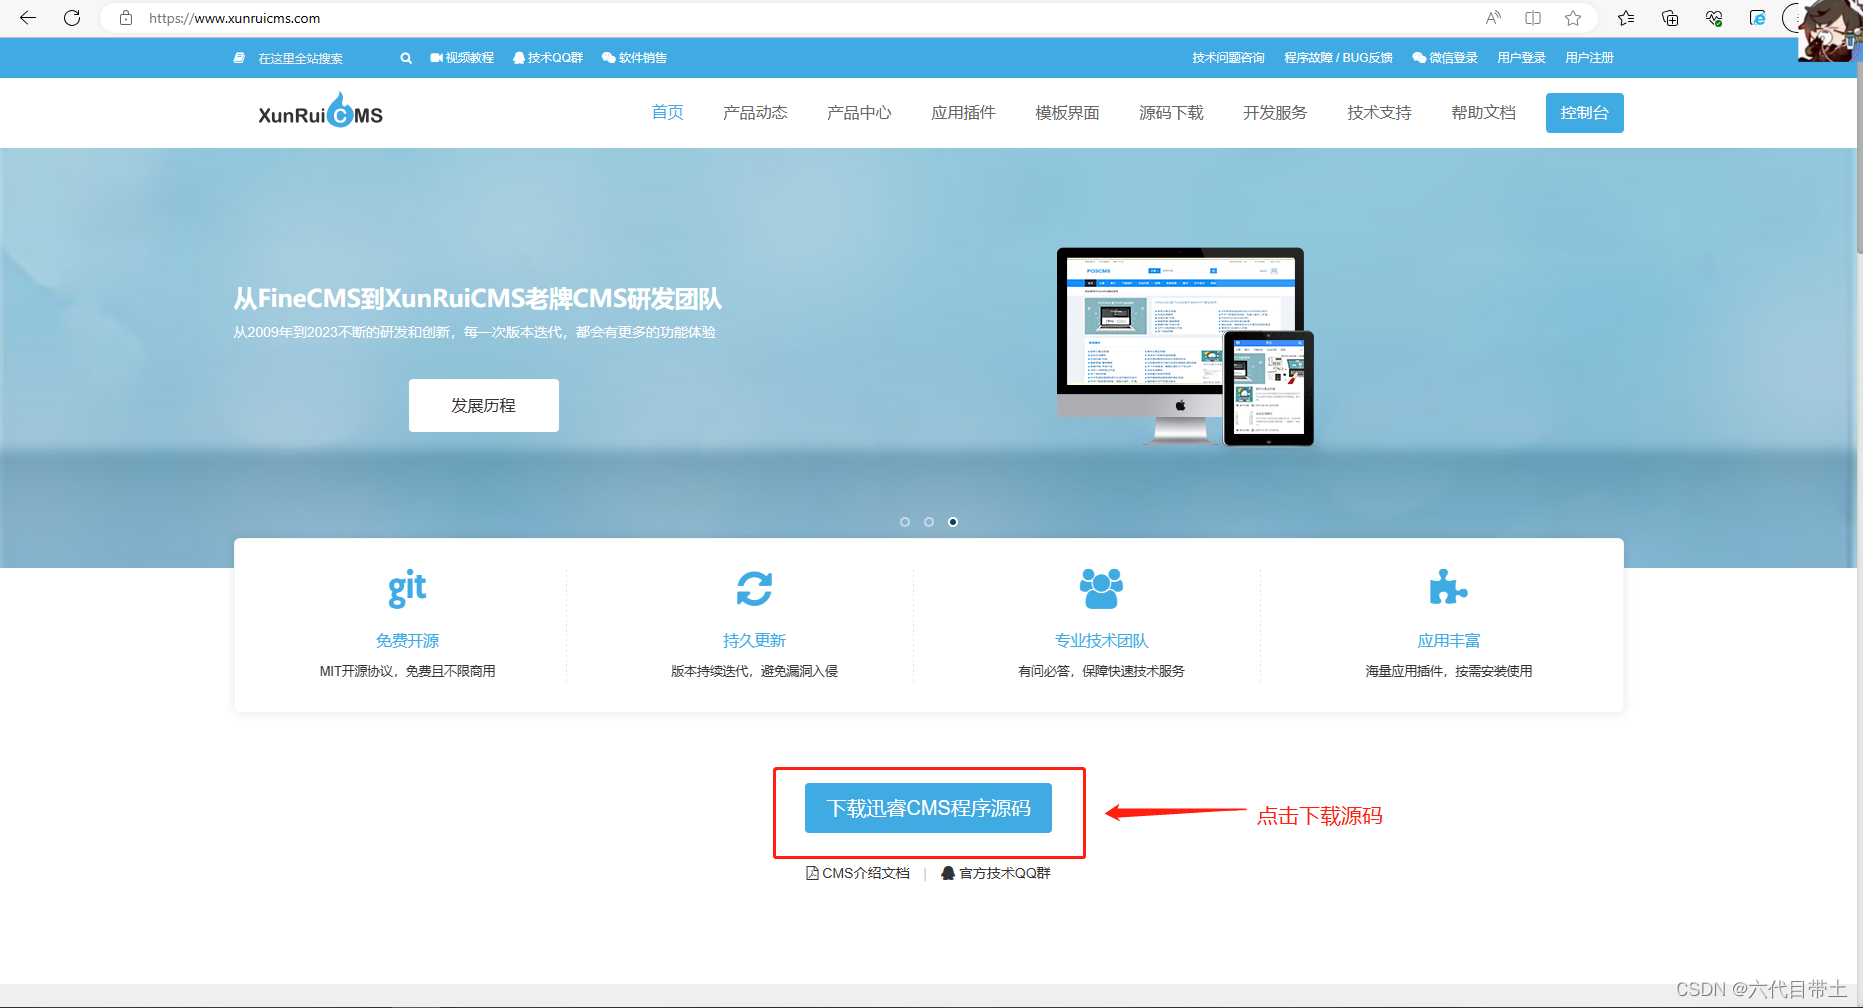Open the 产品中心 menu item
The width and height of the screenshot is (1863, 1008).
pos(859,112)
